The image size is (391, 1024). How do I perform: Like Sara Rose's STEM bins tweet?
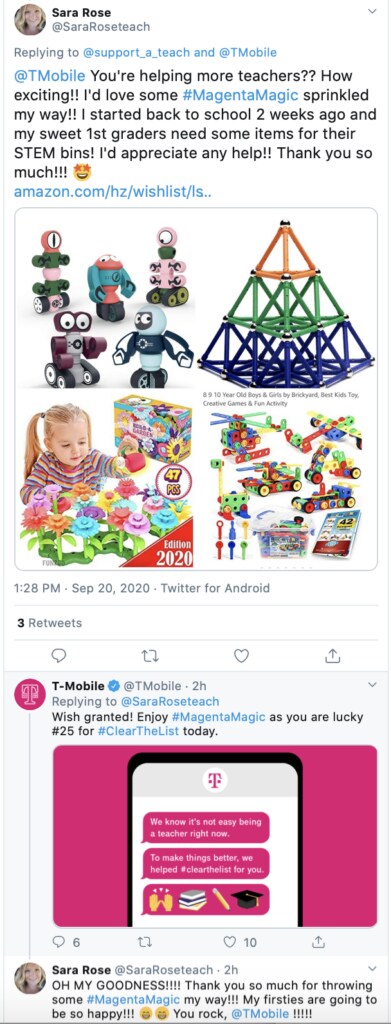point(242,655)
